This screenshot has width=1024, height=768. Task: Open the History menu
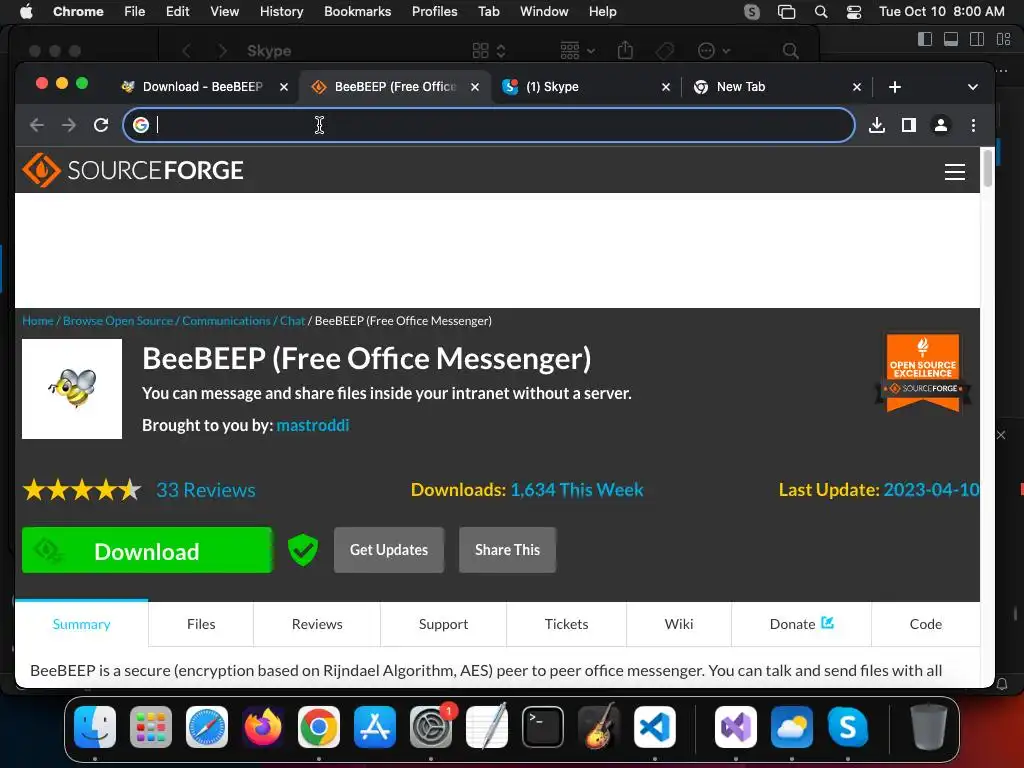click(x=281, y=12)
